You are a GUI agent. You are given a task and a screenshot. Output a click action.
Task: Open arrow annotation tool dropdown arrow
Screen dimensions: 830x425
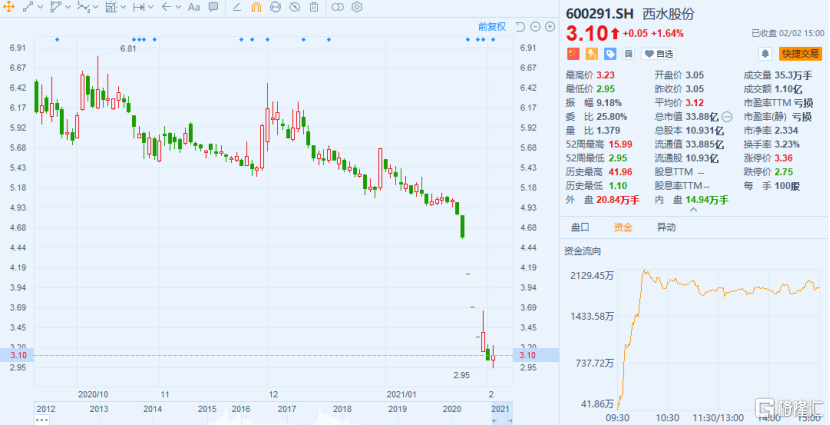(x=178, y=7)
